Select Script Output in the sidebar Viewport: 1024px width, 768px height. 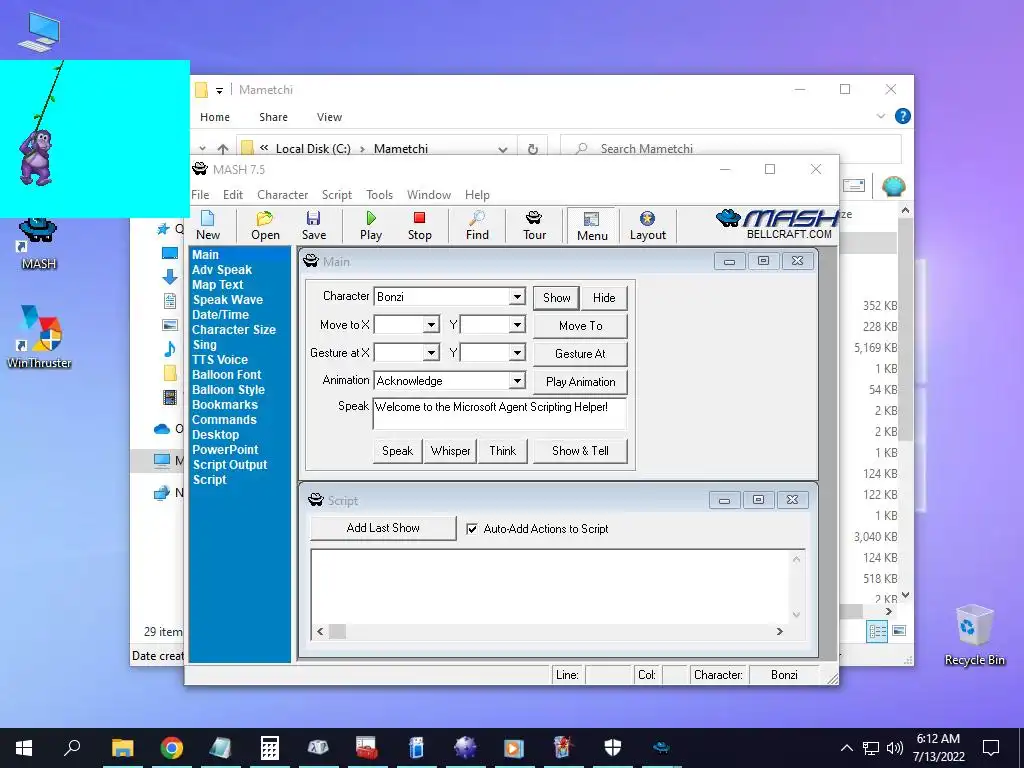(230, 465)
